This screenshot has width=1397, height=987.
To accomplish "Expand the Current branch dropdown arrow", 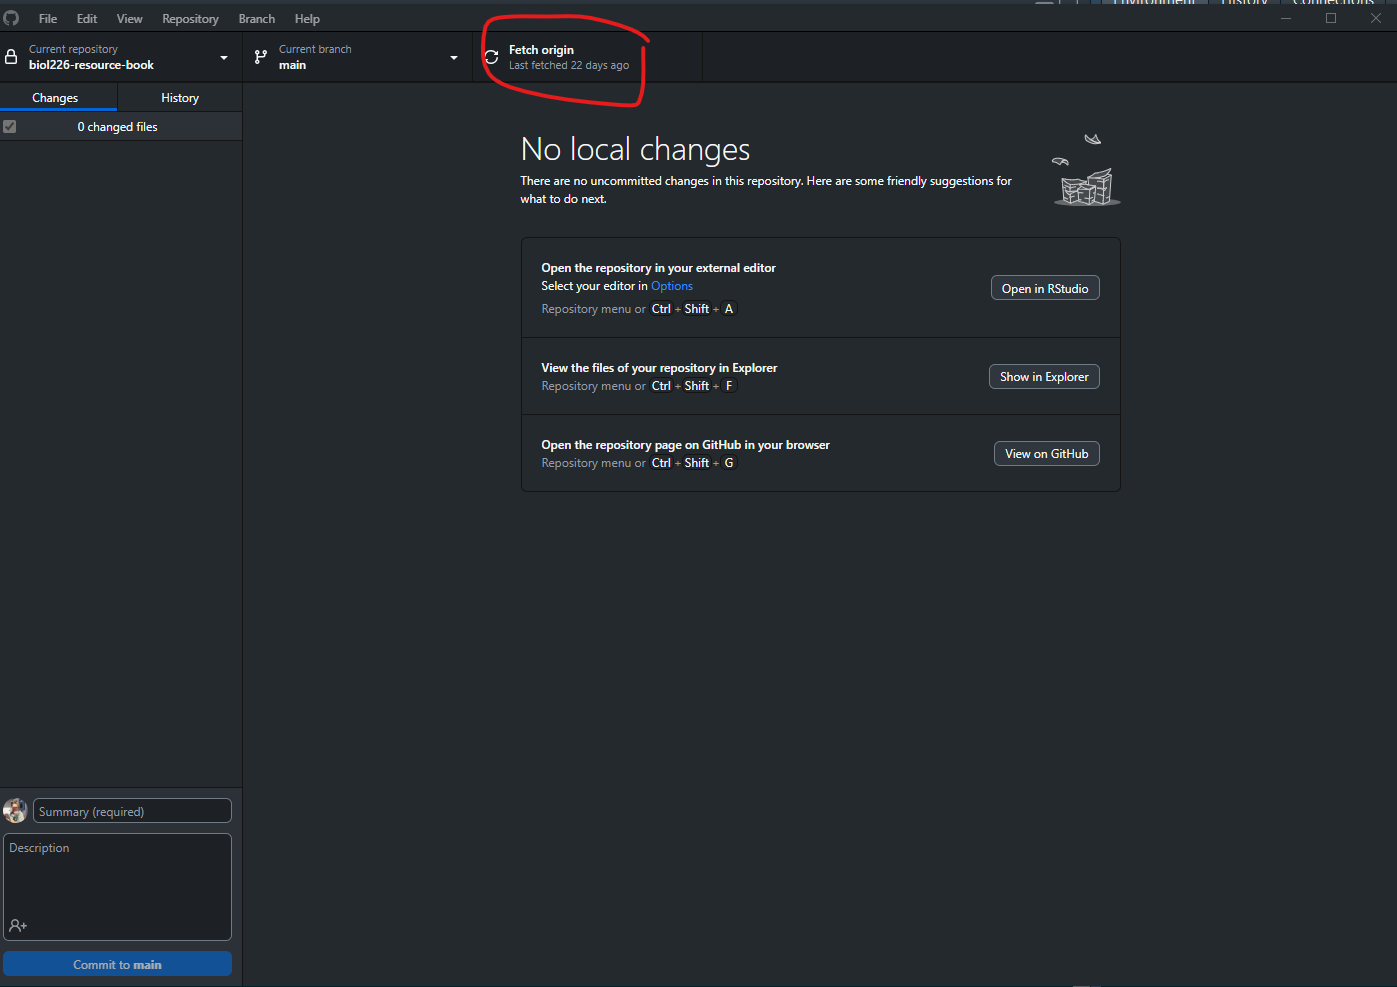I will (x=453, y=58).
